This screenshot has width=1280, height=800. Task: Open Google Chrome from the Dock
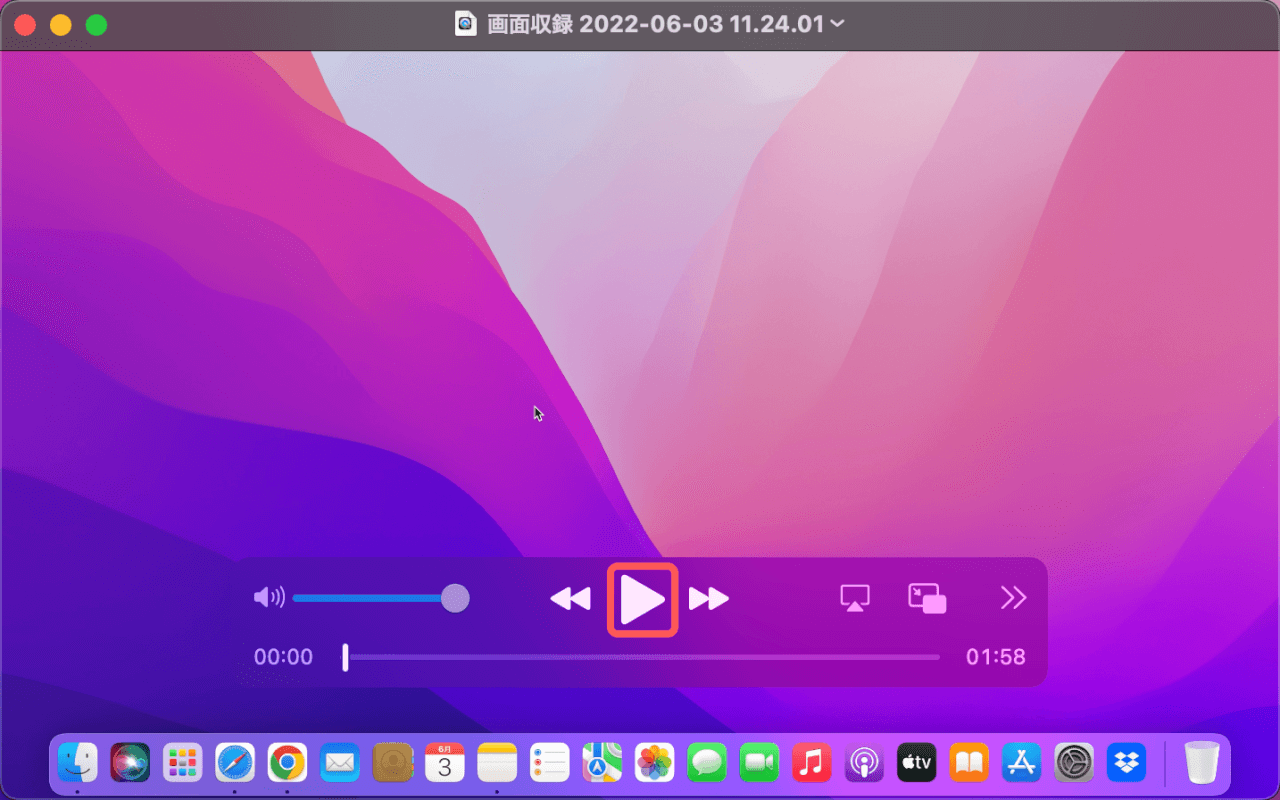click(287, 763)
